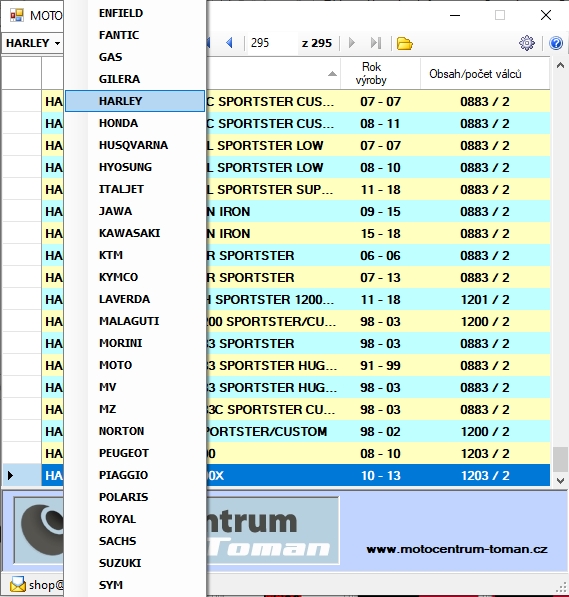This screenshot has height=597, width=569.
Task: Select PORTSTER/CUSTOM 98 - 02 row
Action: (295, 431)
